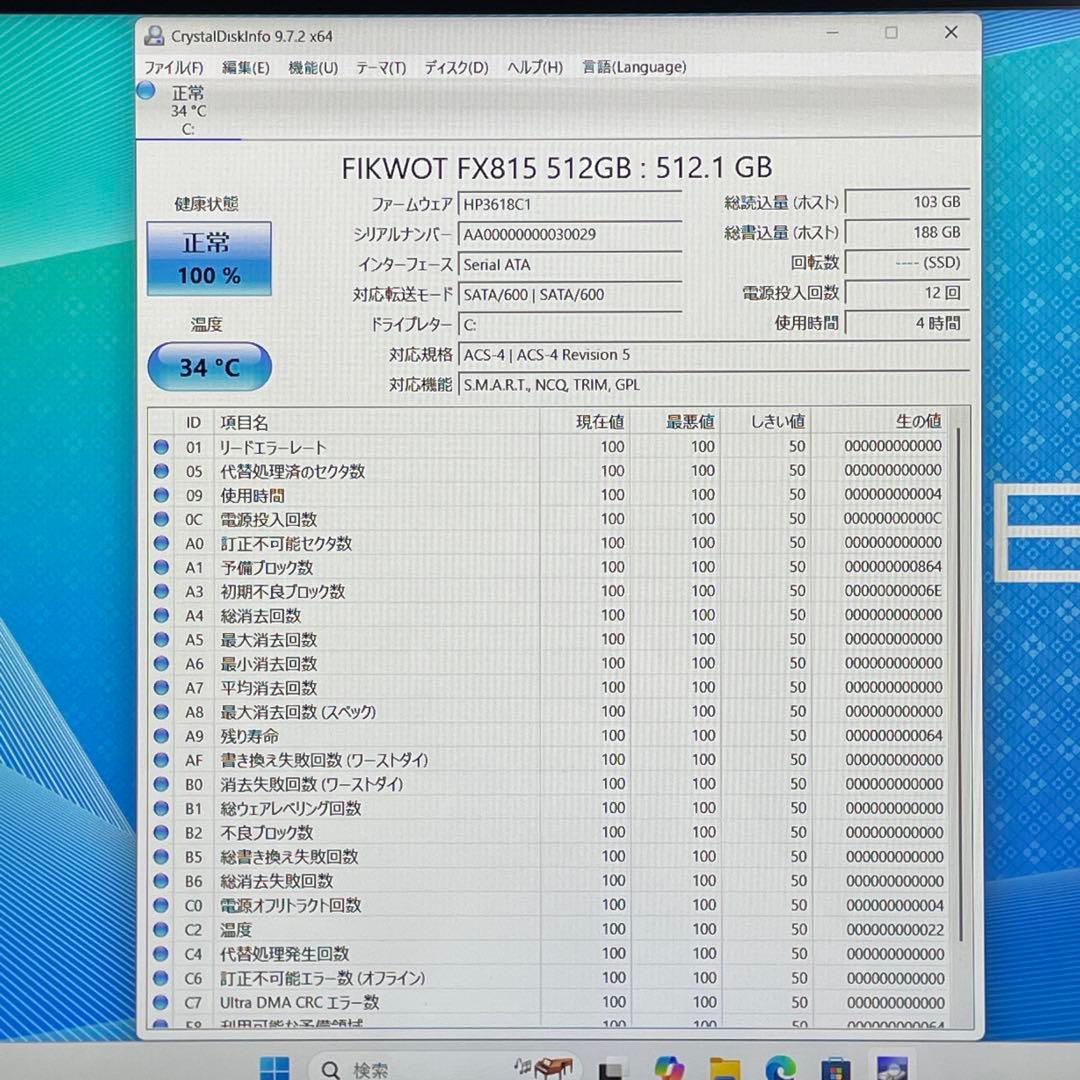
Task: Click the blue status dot beside リードエラーレート
Action: coord(161,446)
